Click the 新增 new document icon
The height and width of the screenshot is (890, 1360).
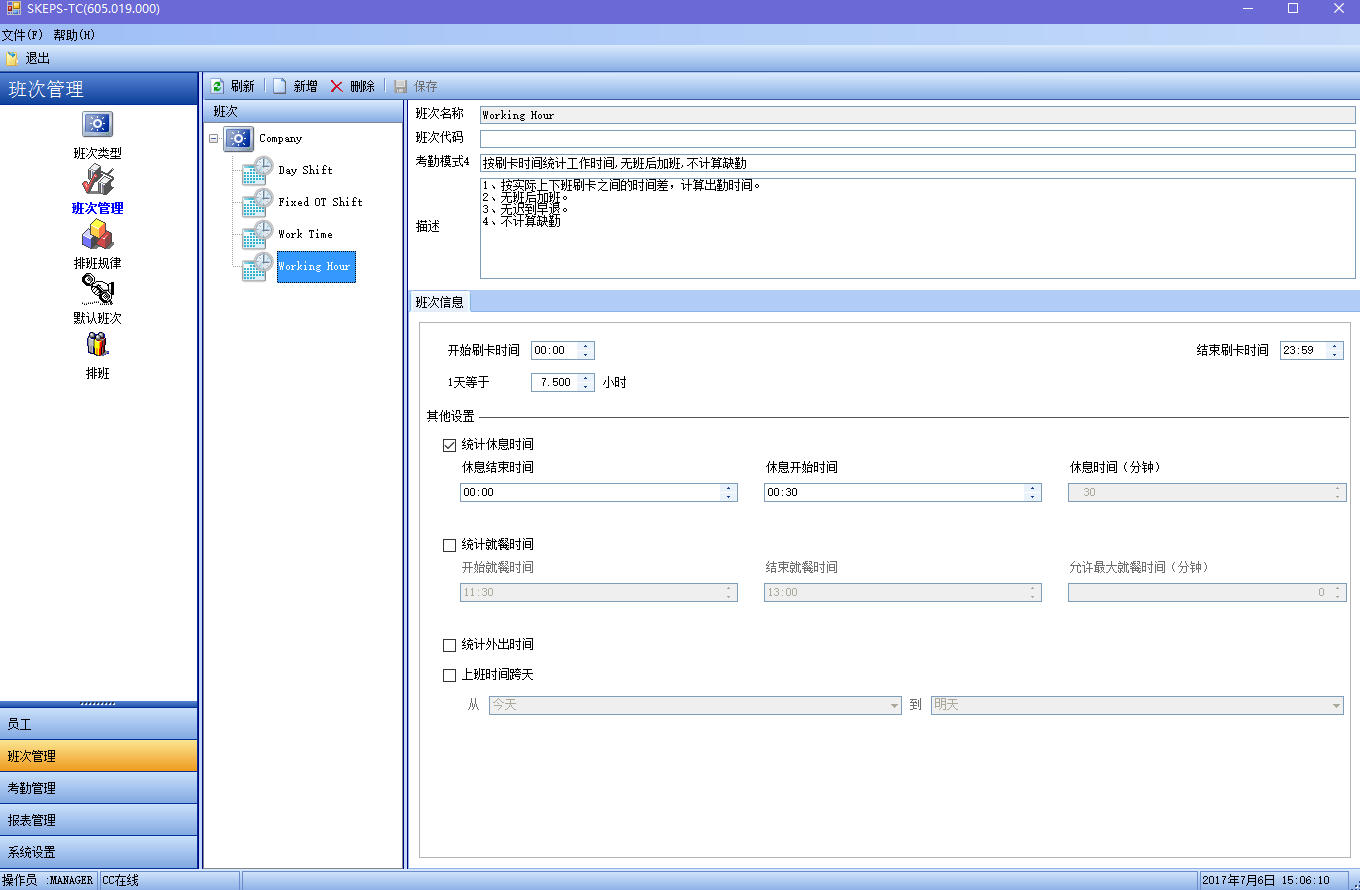(280, 87)
